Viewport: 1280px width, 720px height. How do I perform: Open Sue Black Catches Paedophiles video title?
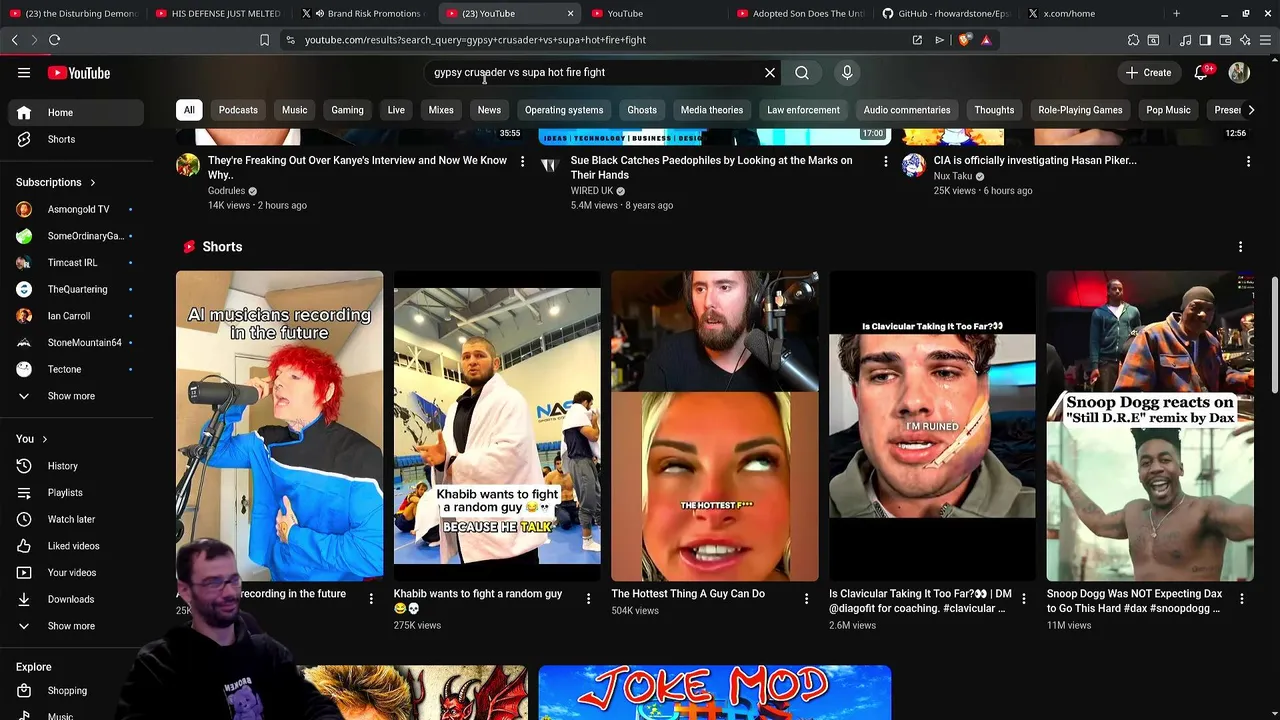click(x=711, y=167)
